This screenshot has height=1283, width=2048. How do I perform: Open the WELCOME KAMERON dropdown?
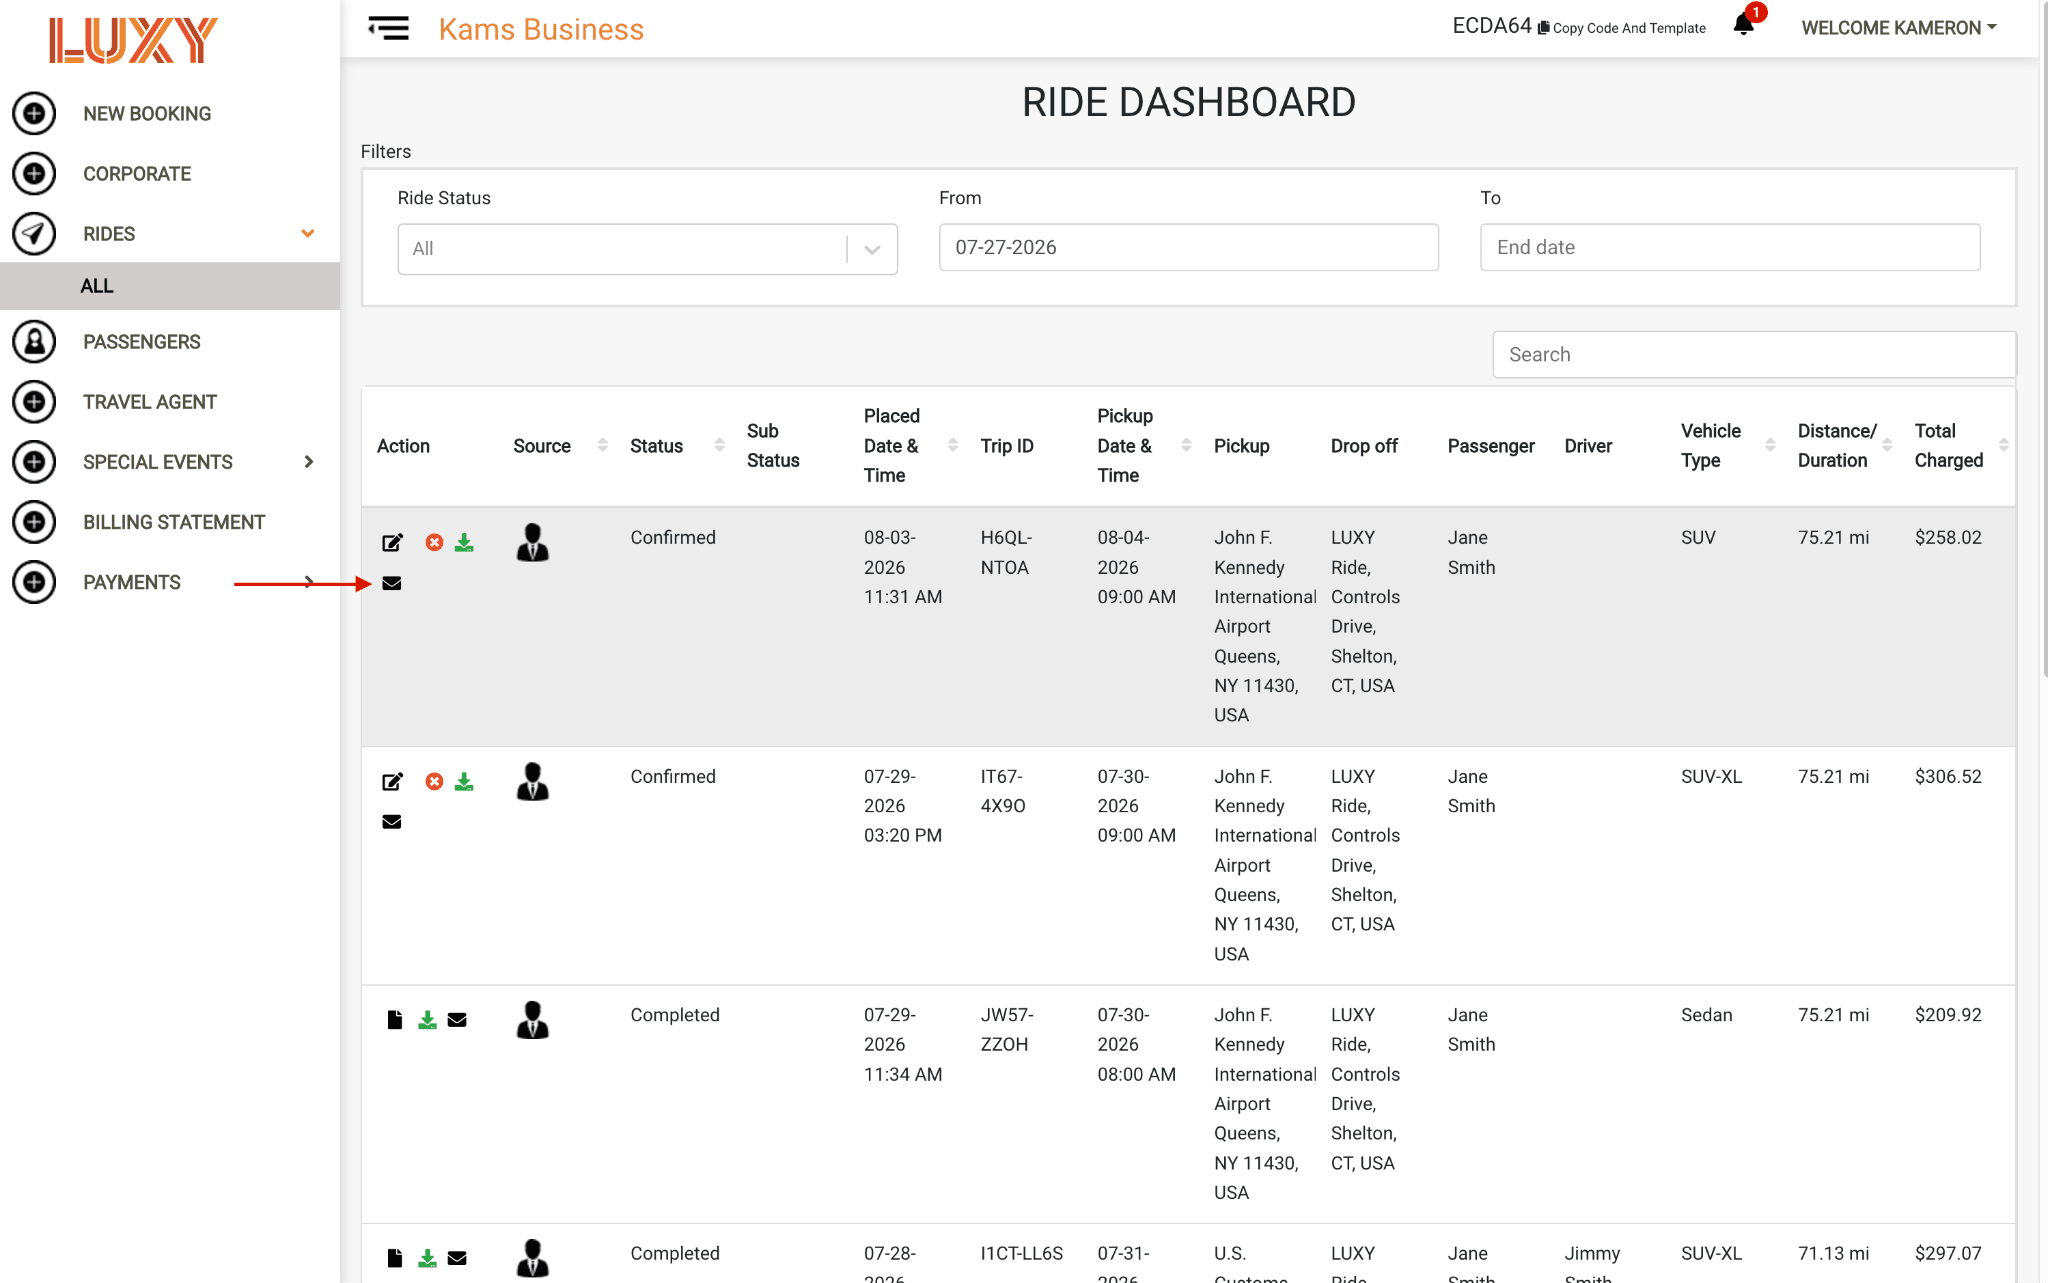pos(1899,28)
